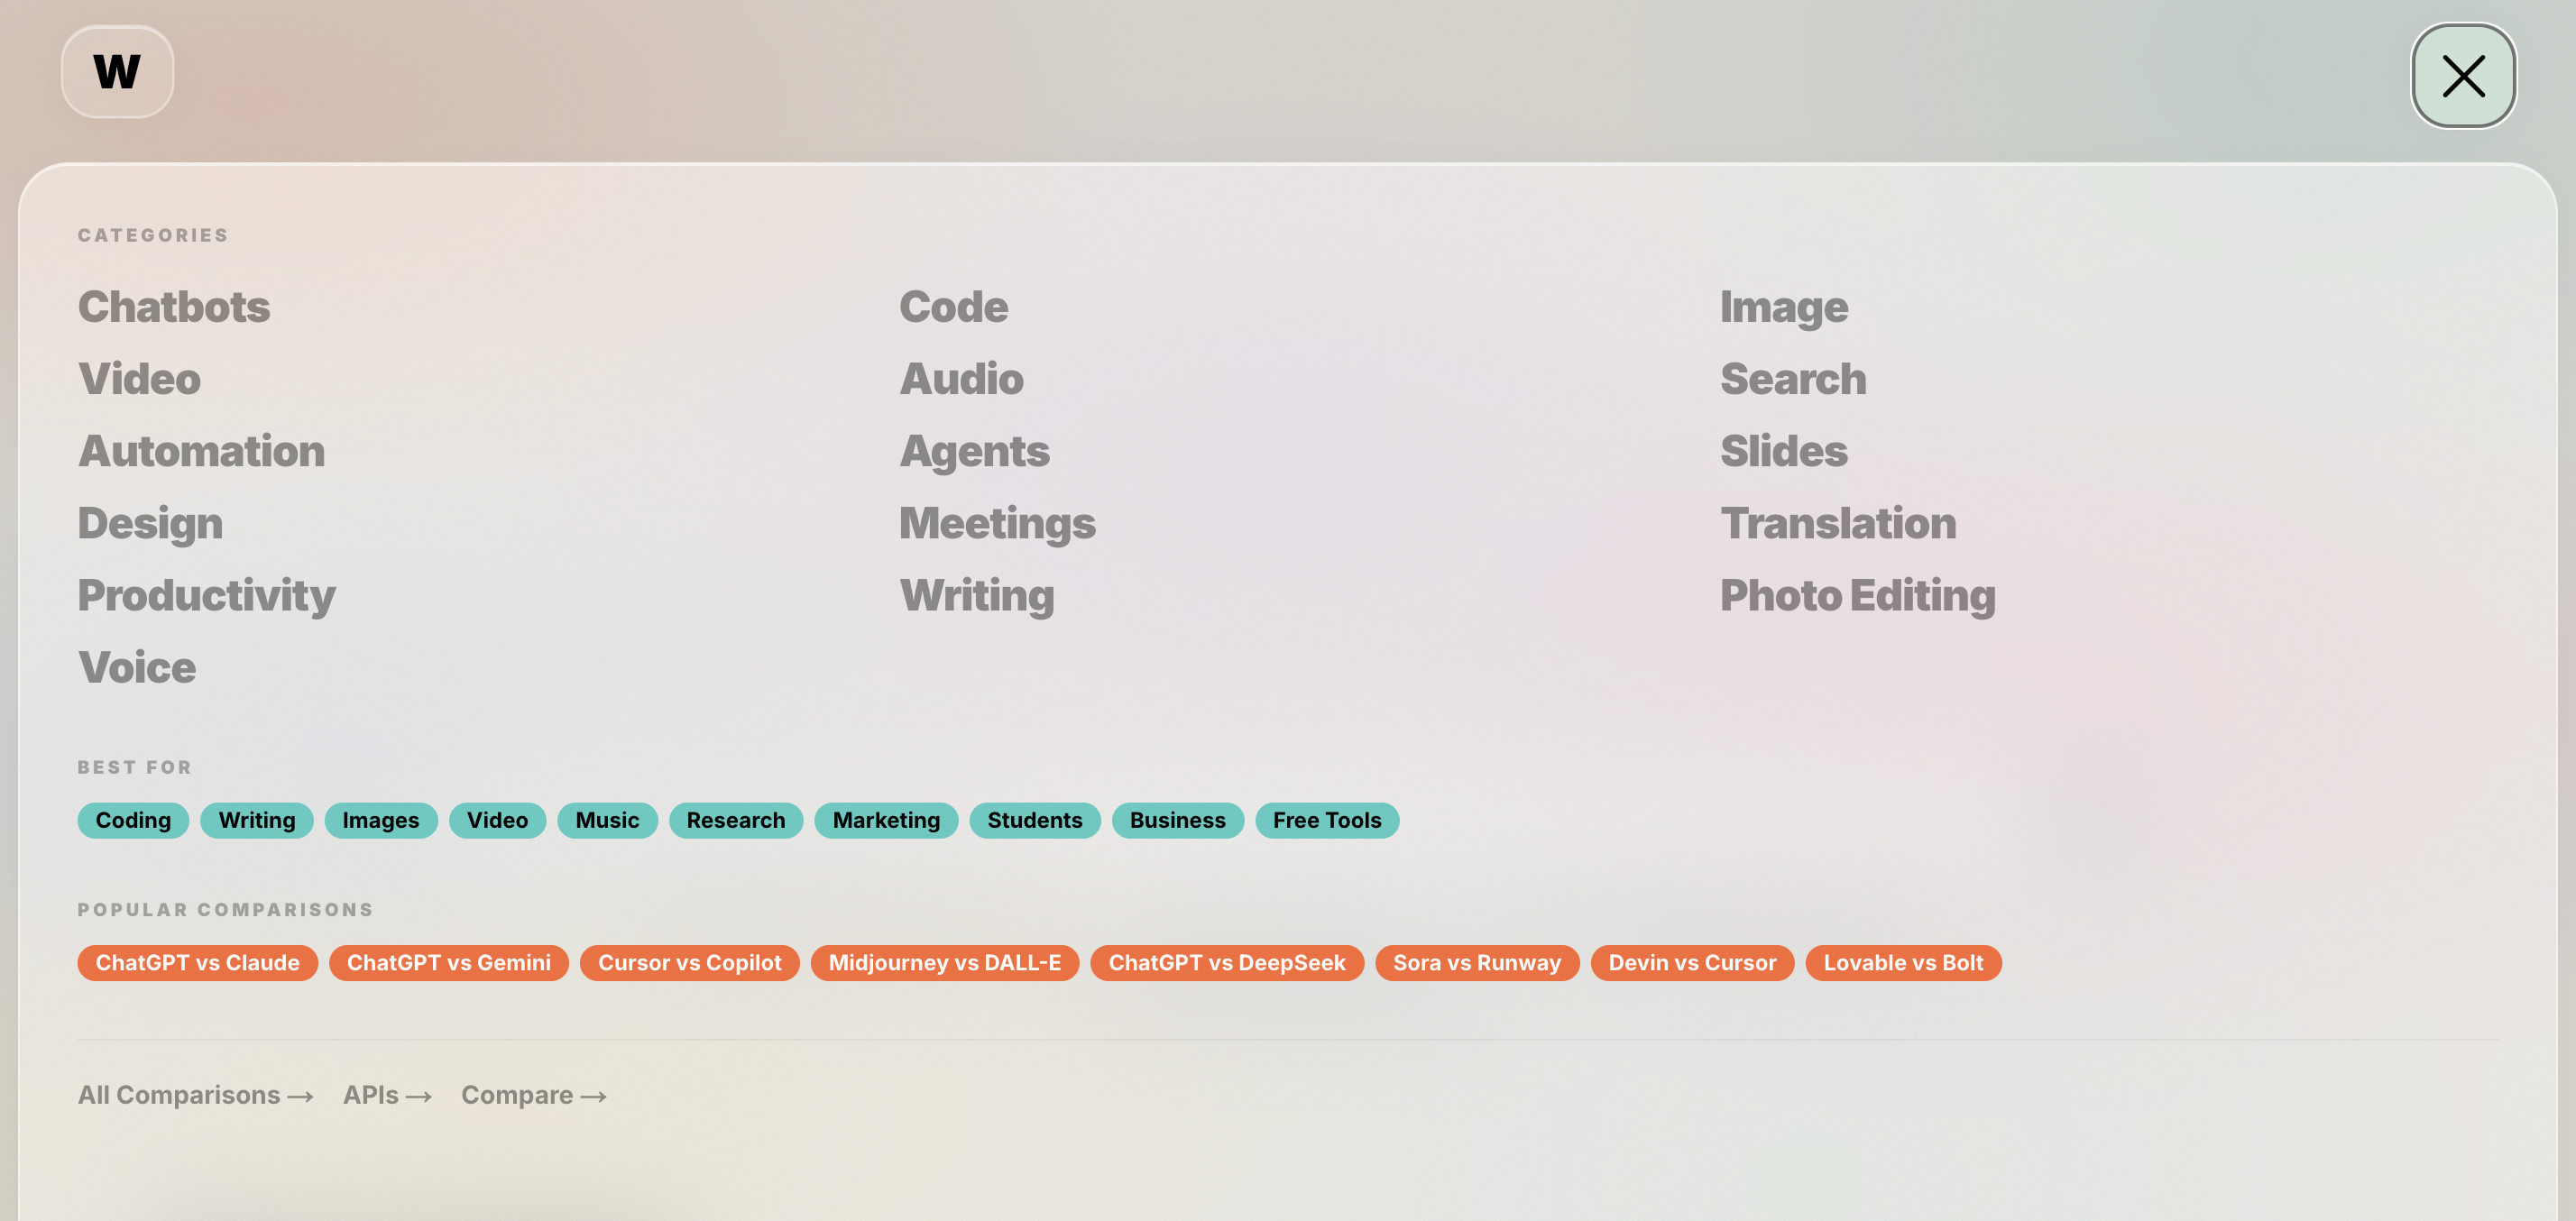The width and height of the screenshot is (2576, 1221).
Task: Close the menu with X icon
Action: tap(2462, 76)
